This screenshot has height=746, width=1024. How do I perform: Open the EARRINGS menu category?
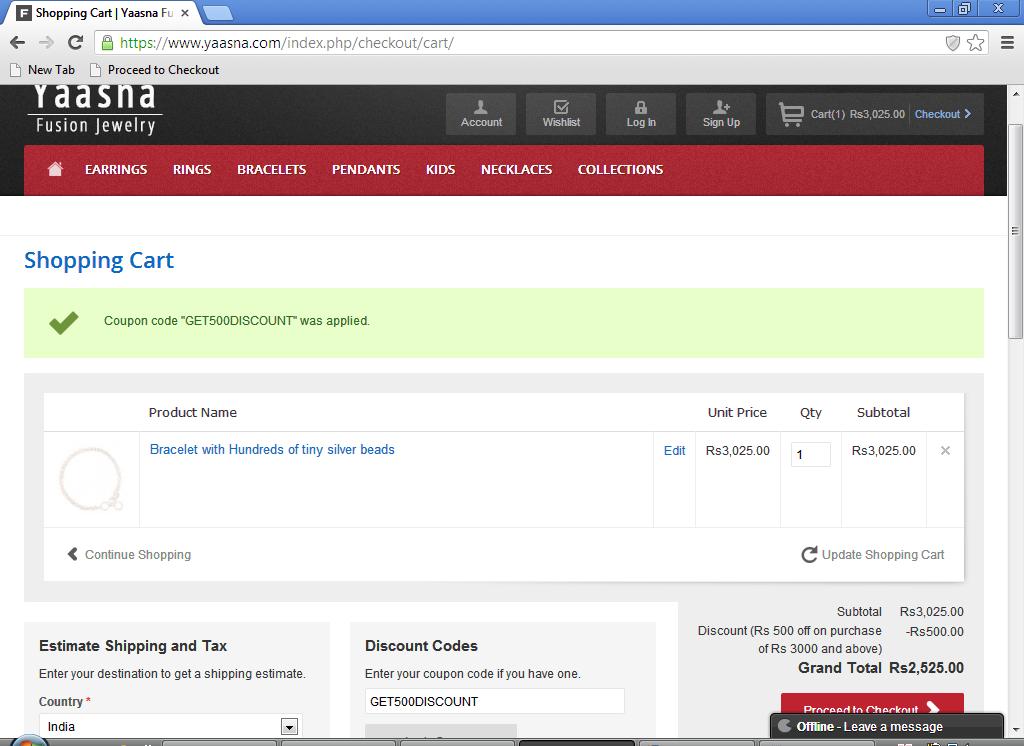(116, 170)
